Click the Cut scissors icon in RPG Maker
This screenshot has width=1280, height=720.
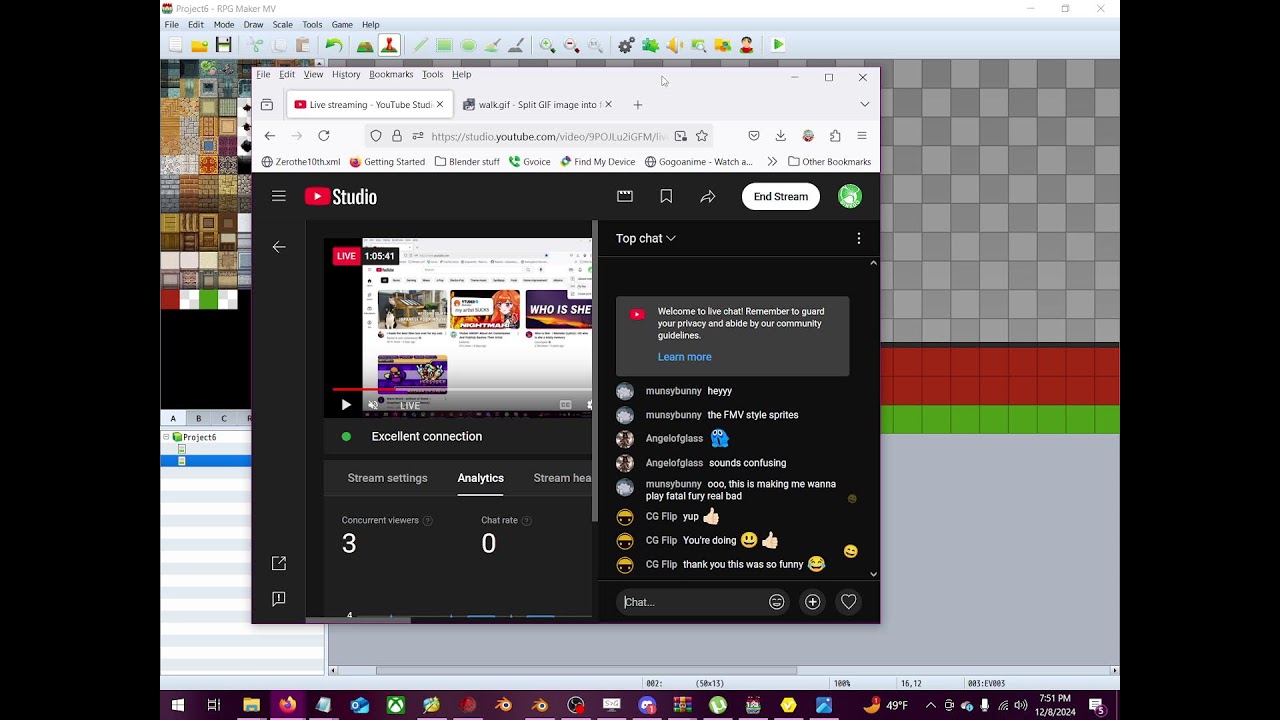(256, 45)
